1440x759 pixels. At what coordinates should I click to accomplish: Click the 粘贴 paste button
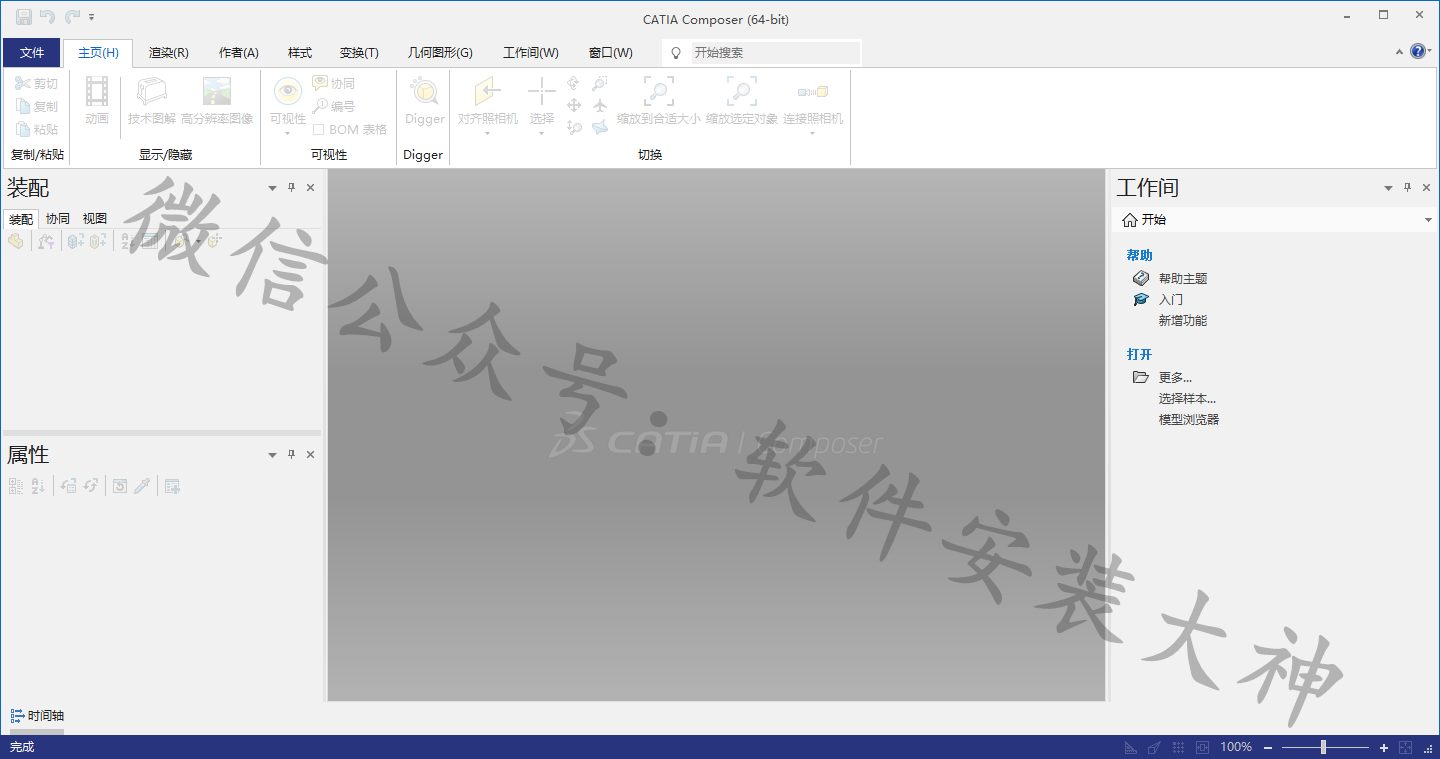coord(37,129)
